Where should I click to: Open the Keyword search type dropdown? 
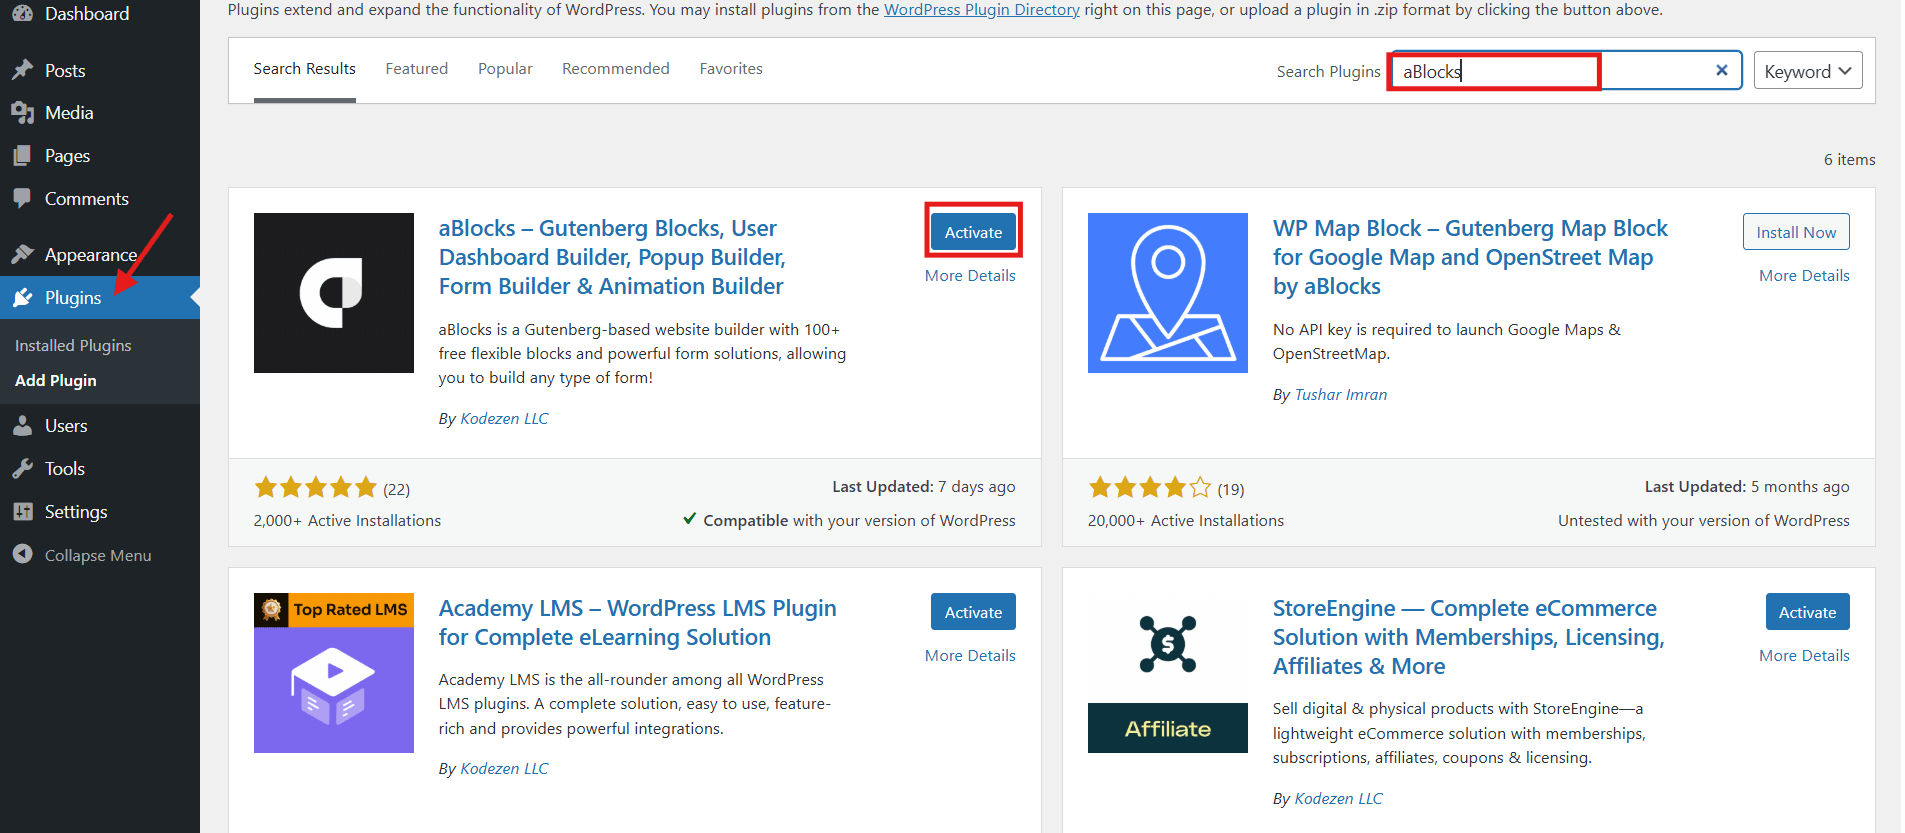point(1807,71)
